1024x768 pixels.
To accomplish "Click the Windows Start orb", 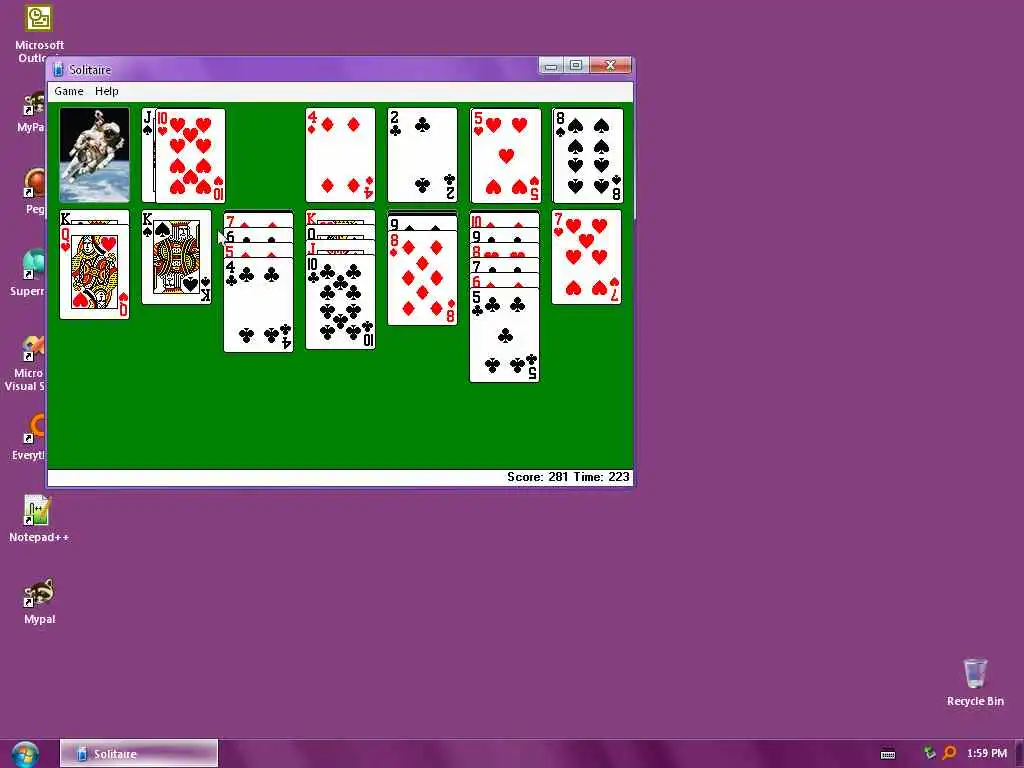I will tap(25, 754).
